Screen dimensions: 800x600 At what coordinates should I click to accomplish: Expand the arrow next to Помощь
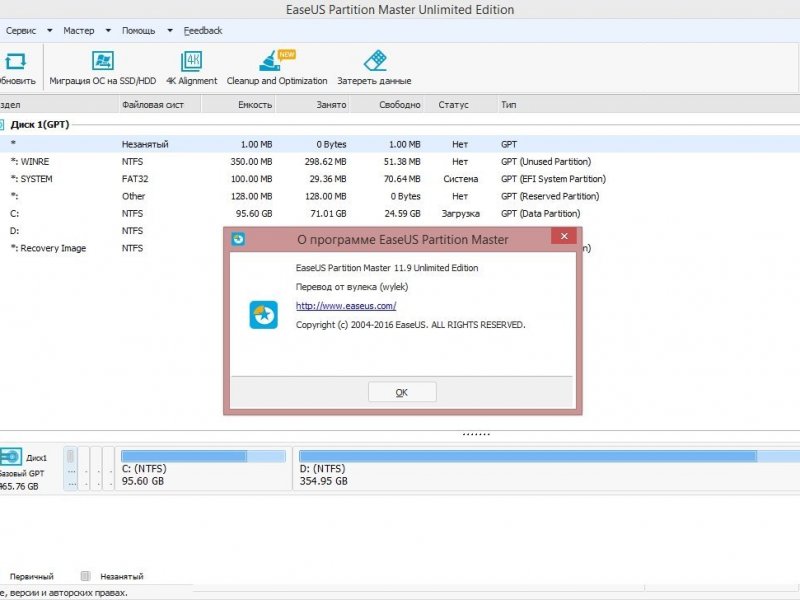[x=170, y=31]
